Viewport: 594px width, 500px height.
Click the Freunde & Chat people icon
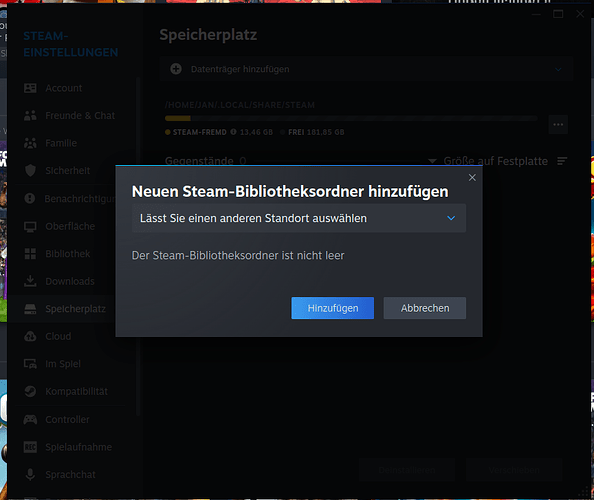pos(30,116)
